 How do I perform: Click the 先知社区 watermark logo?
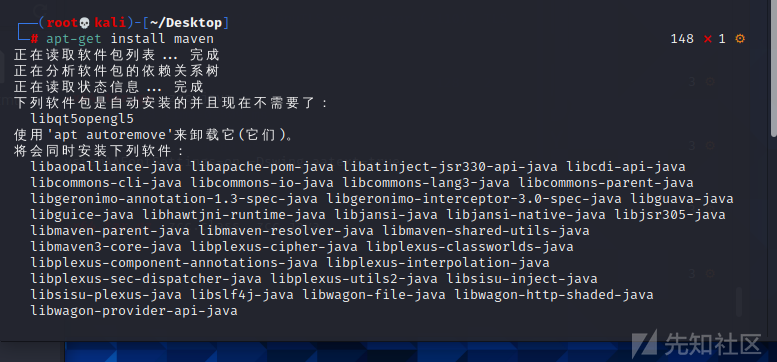pyautogui.click(x=697, y=343)
